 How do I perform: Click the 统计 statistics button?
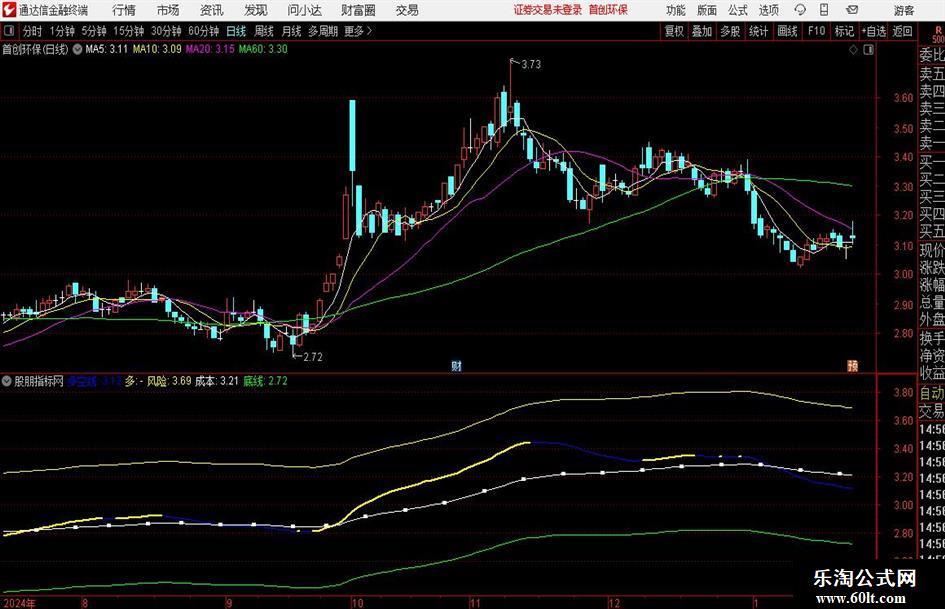[x=758, y=31]
